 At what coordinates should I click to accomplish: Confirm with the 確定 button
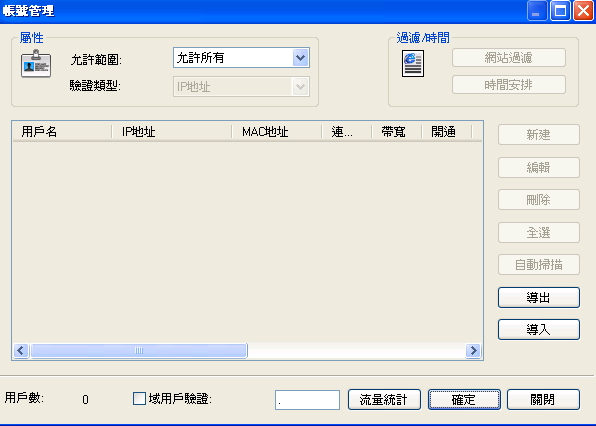pos(464,399)
